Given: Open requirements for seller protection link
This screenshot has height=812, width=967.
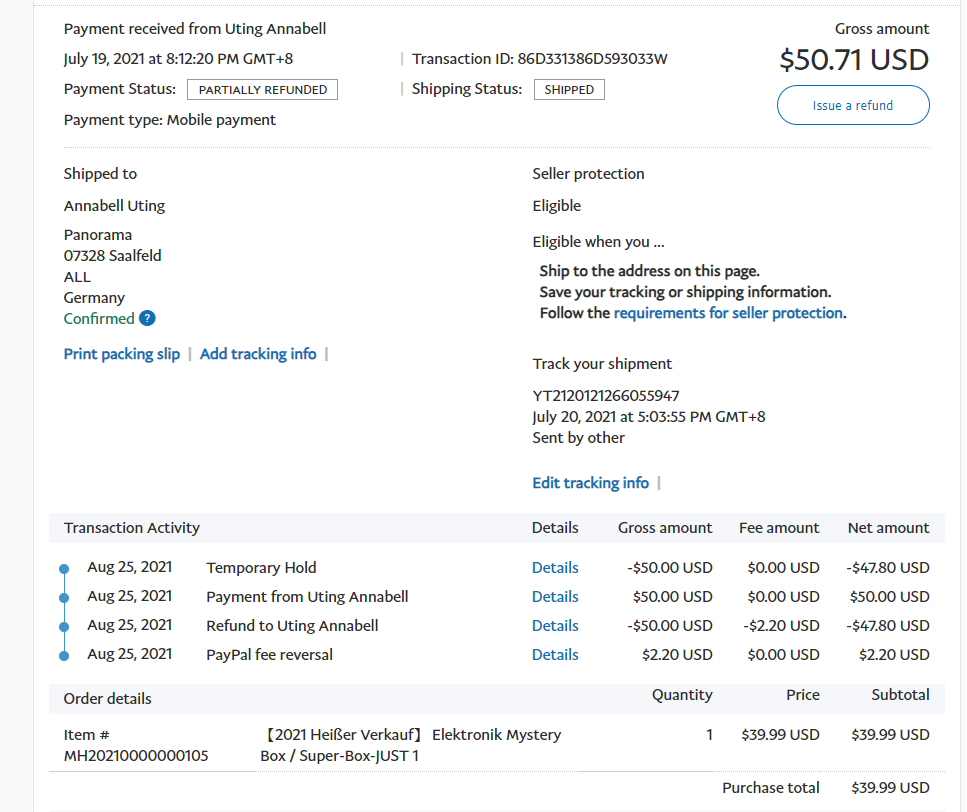Looking at the screenshot, I should [x=728, y=313].
